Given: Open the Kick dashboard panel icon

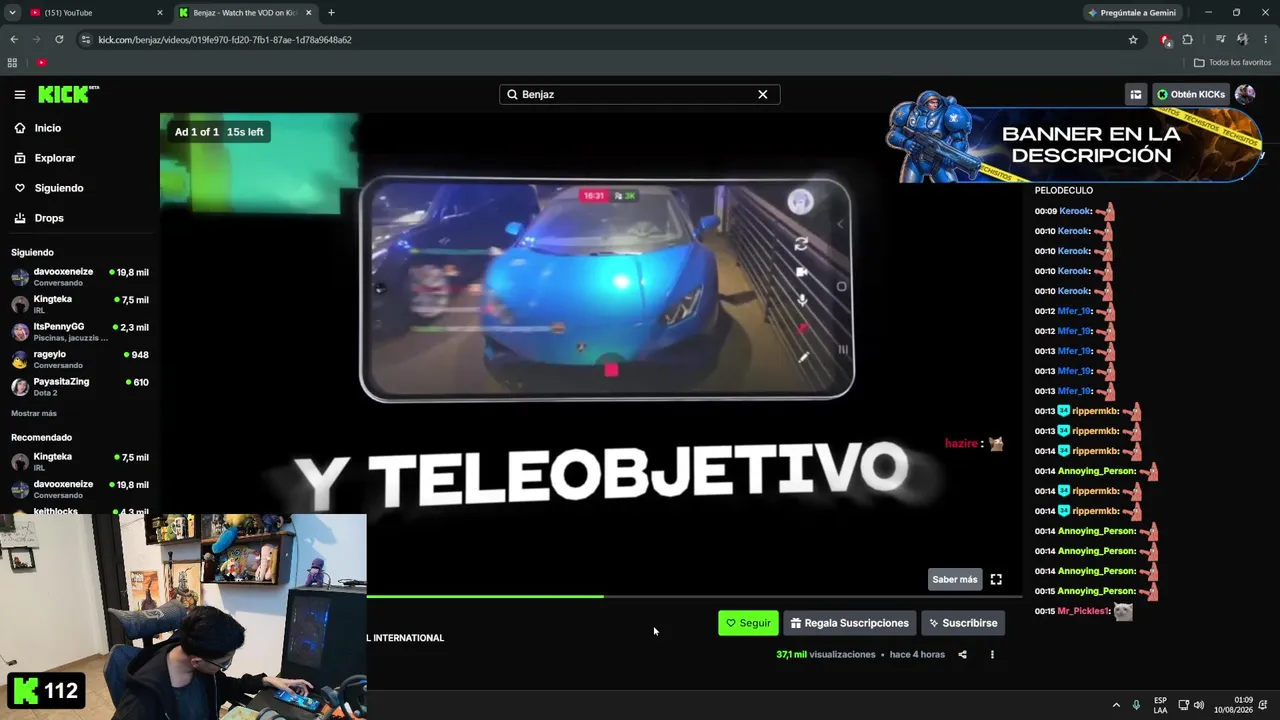Looking at the screenshot, I should 1136,94.
